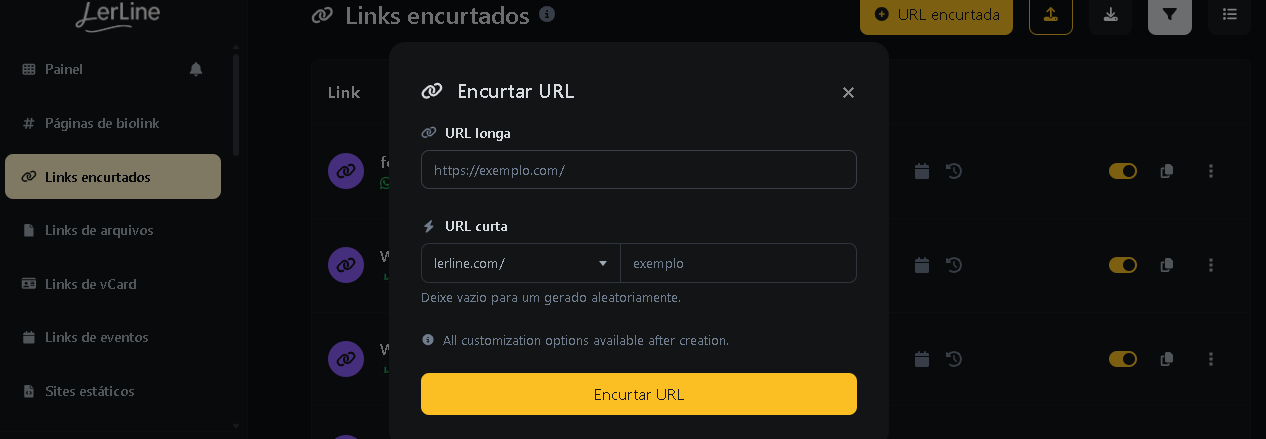Click calendar icon in the first link row
Image resolution: width=1266 pixels, height=439 pixels.
(x=922, y=172)
